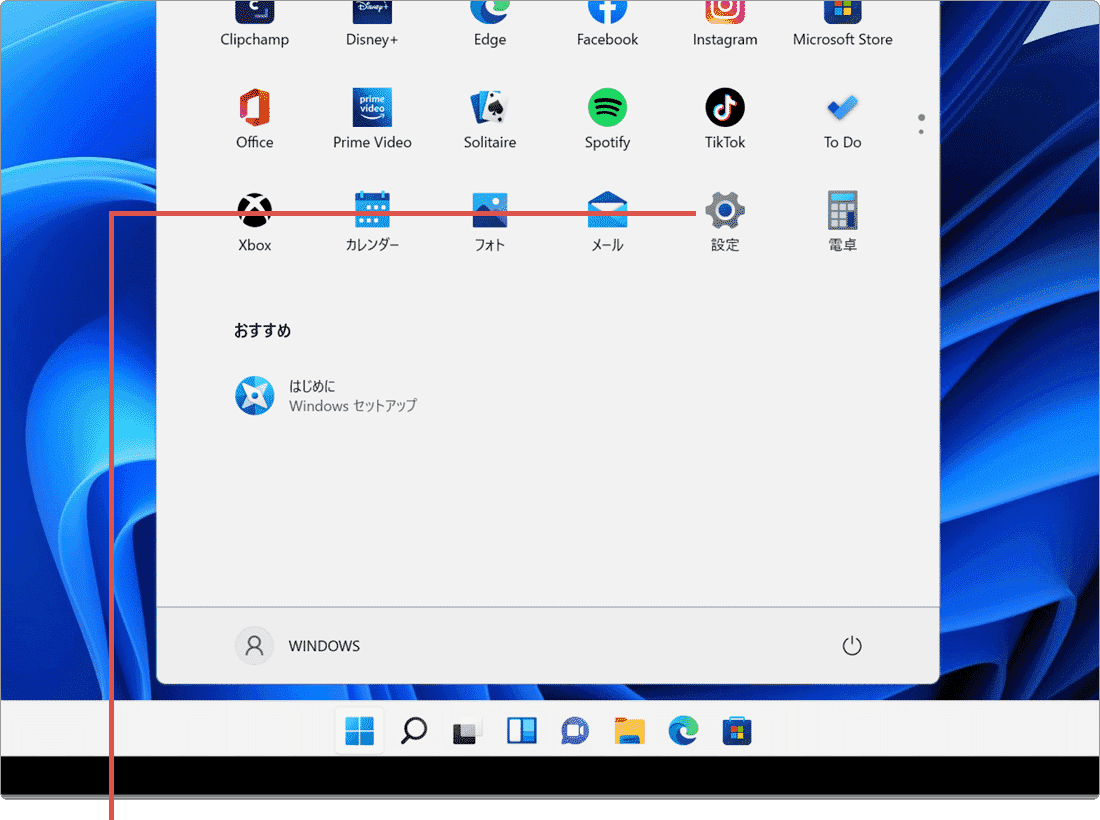Open the メール (Mail) app
The width and height of the screenshot is (1100, 820).
pyautogui.click(x=608, y=222)
